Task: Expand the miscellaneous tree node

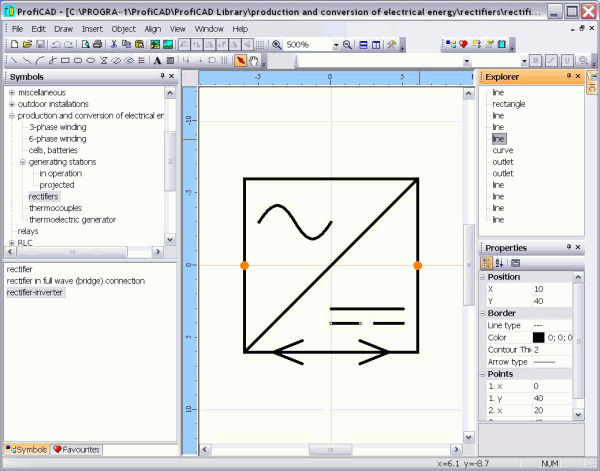Action: [12, 93]
